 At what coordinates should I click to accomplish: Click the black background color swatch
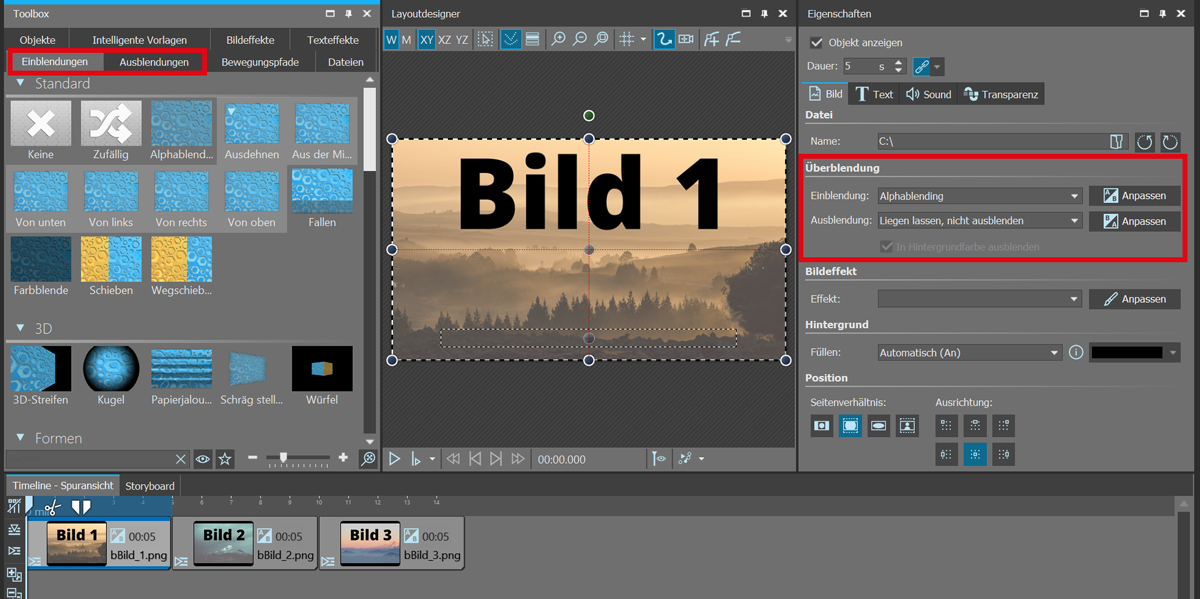[1126, 353]
